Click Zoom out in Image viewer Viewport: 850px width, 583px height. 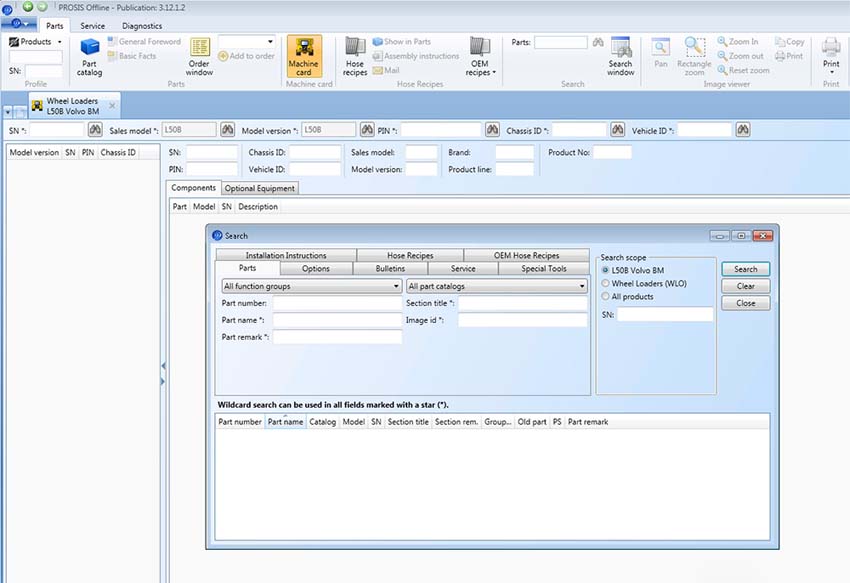(x=740, y=56)
